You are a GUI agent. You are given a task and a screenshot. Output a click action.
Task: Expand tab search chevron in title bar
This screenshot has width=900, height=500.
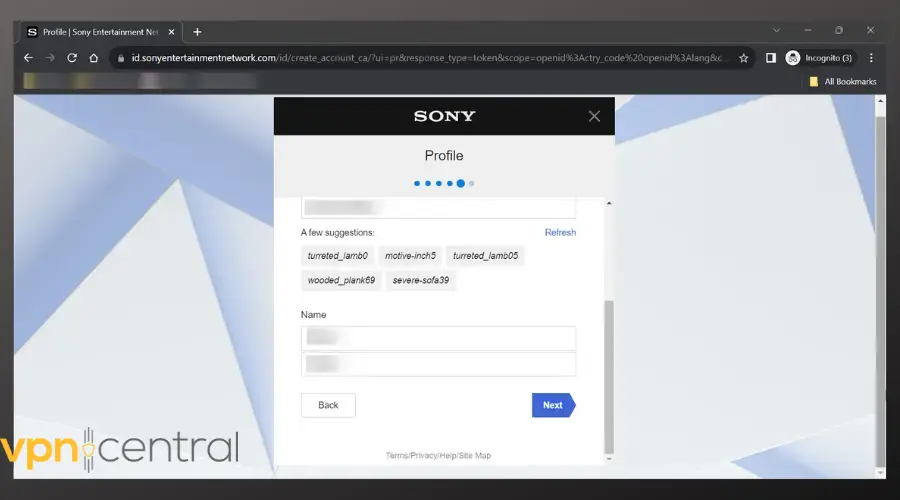[776, 30]
